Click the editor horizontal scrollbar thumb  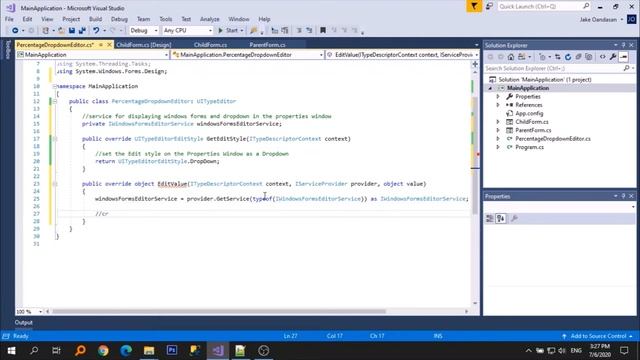tap(219, 312)
